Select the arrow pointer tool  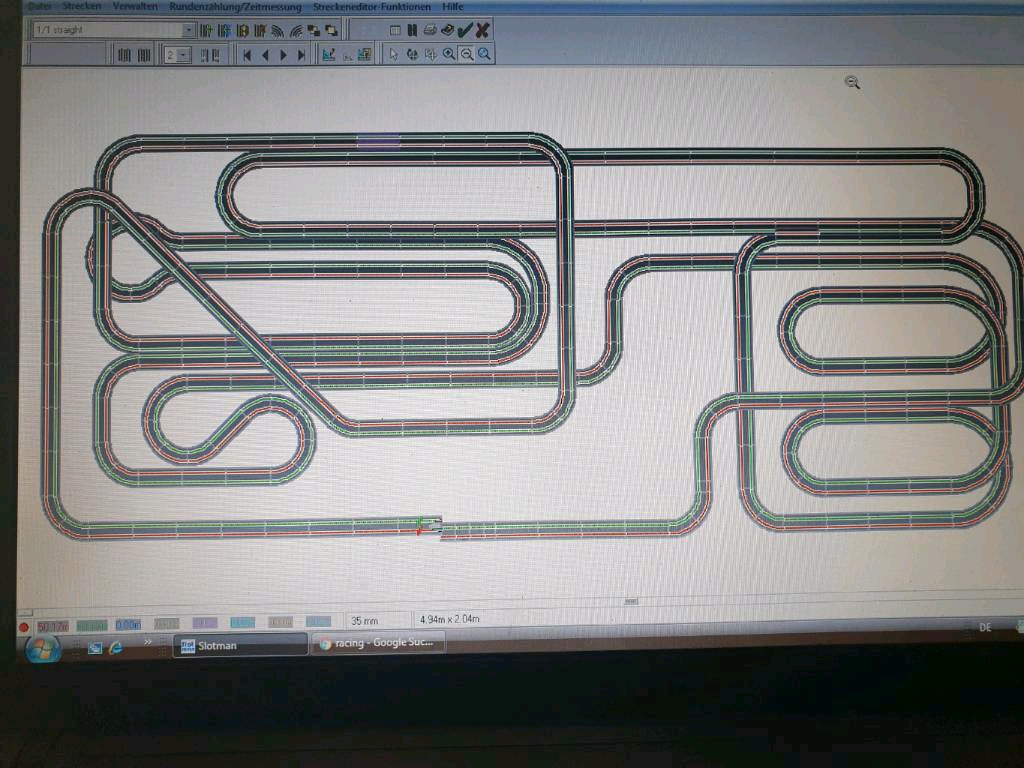(x=393, y=55)
